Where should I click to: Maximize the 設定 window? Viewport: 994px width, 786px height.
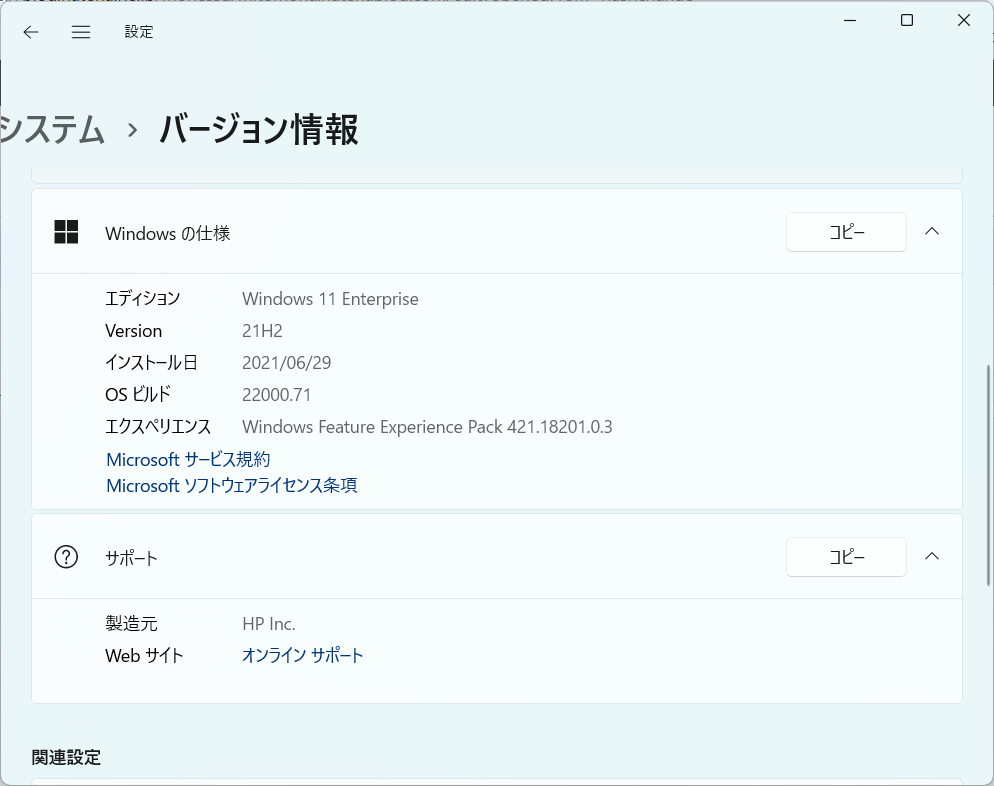pos(907,20)
